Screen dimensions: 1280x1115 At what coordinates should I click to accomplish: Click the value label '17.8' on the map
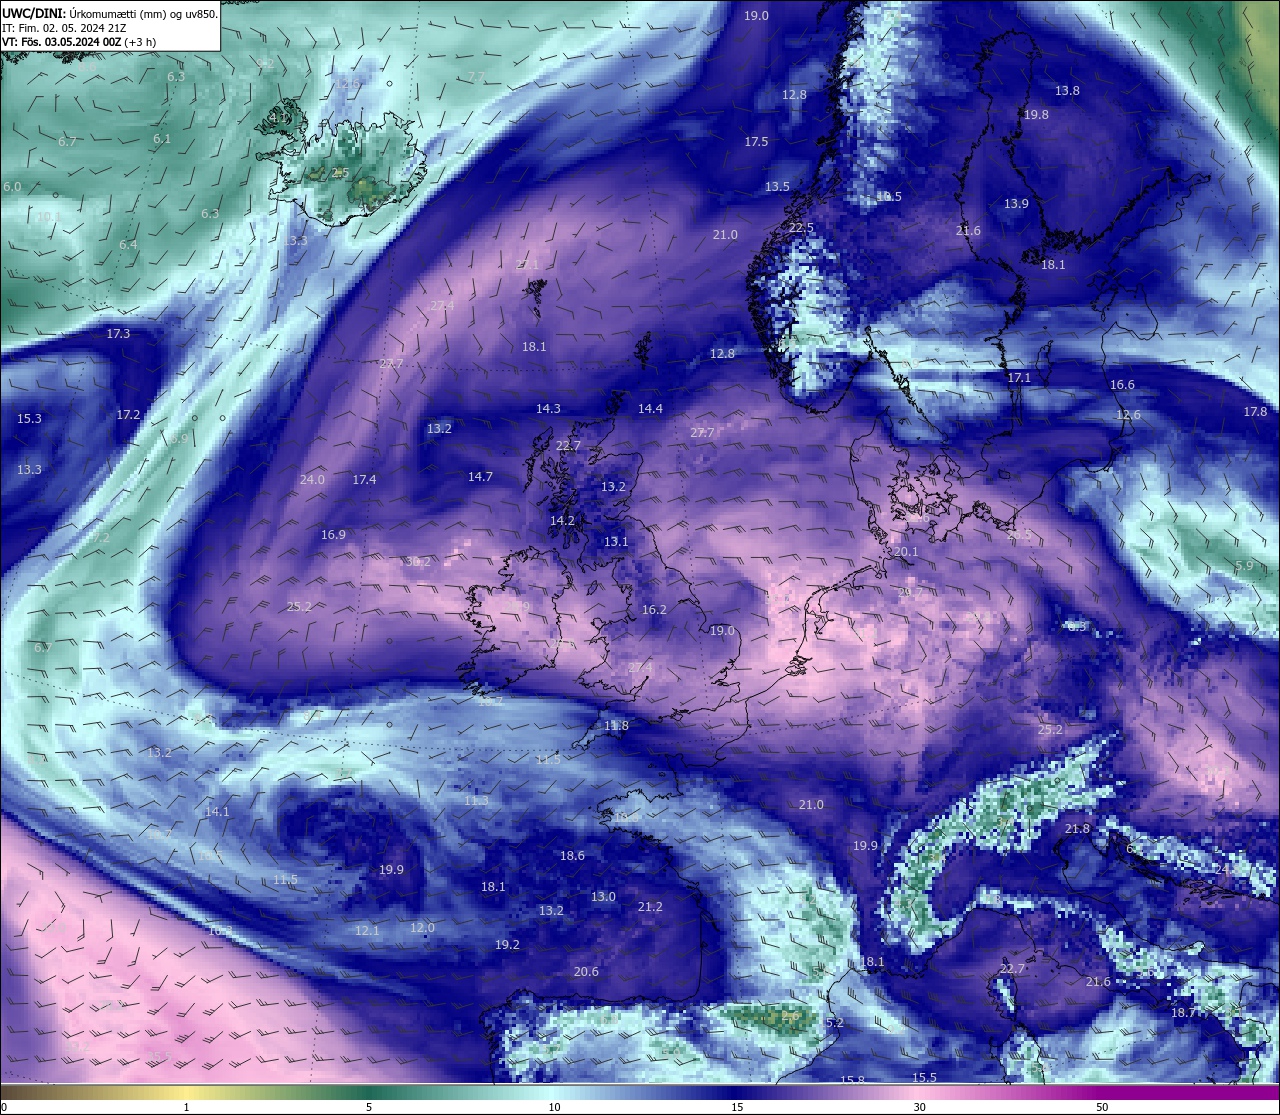click(1255, 412)
